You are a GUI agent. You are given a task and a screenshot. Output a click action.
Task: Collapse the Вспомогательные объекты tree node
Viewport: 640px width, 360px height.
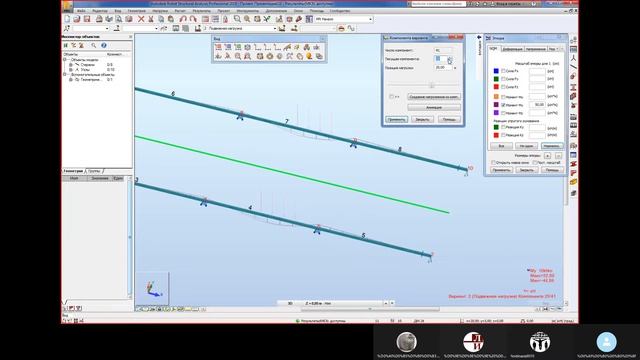64,75
